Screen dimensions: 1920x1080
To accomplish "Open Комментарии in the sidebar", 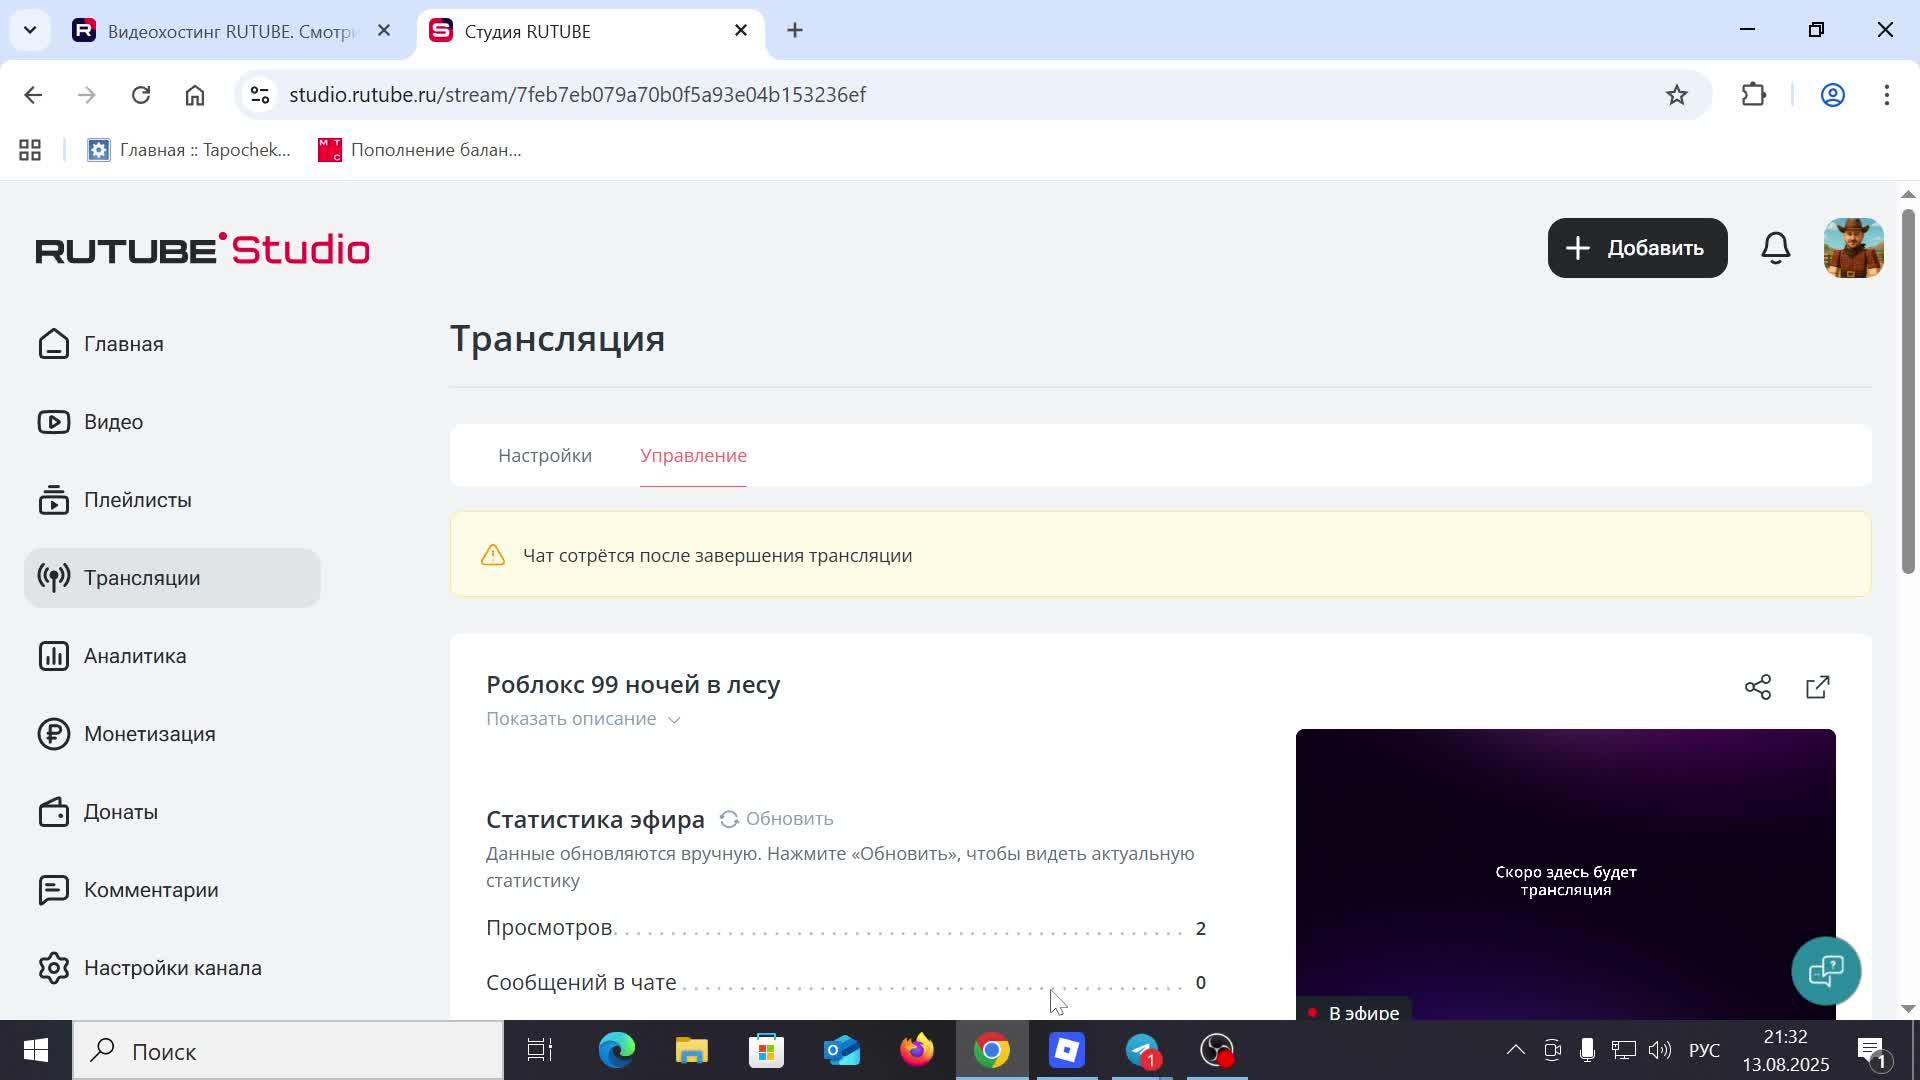I will 151,889.
